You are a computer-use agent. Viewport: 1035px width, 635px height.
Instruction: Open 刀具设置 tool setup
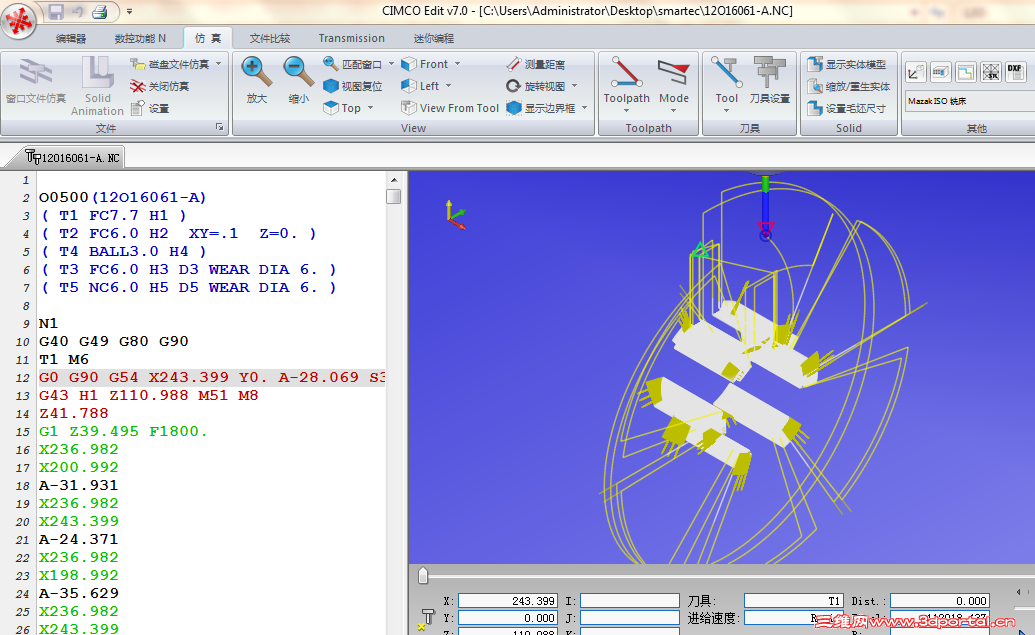(x=769, y=81)
